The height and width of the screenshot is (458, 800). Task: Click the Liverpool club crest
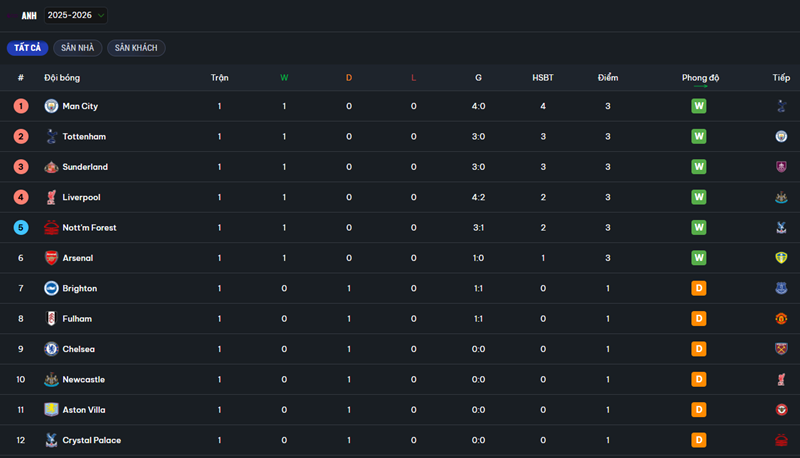point(51,197)
